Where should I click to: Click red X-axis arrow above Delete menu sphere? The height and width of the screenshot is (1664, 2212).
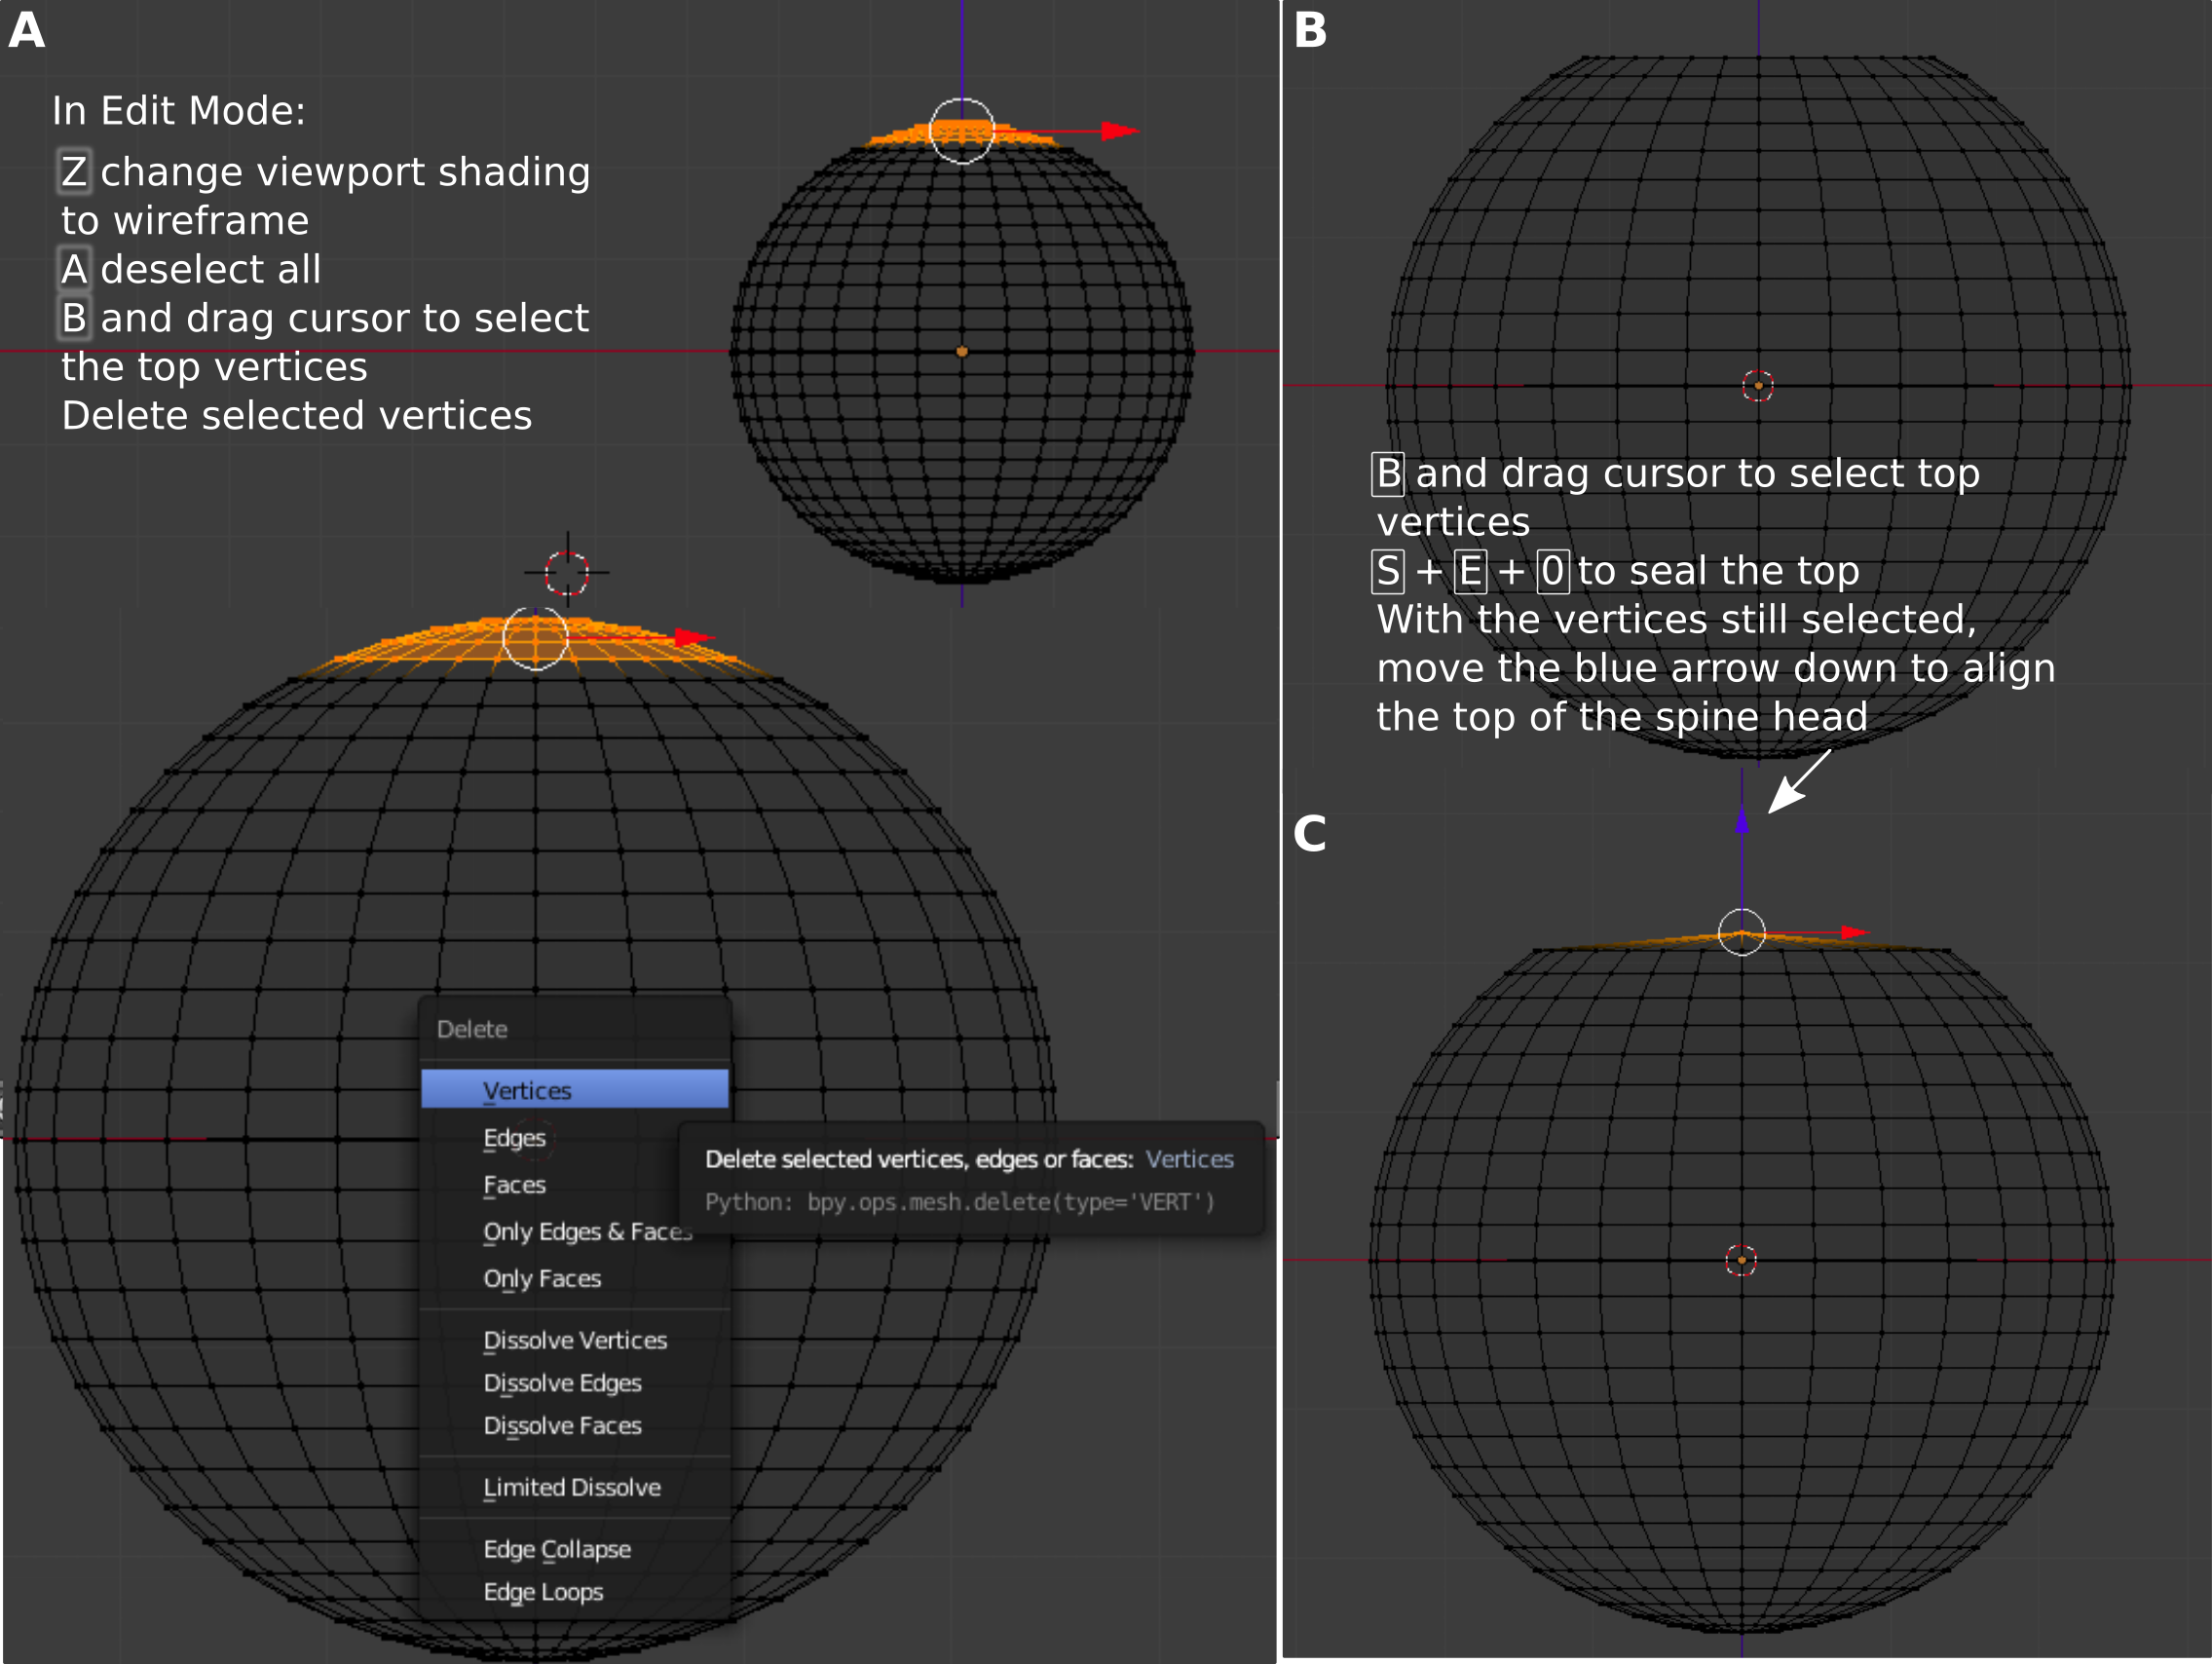pyautogui.click(x=693, y=637)
